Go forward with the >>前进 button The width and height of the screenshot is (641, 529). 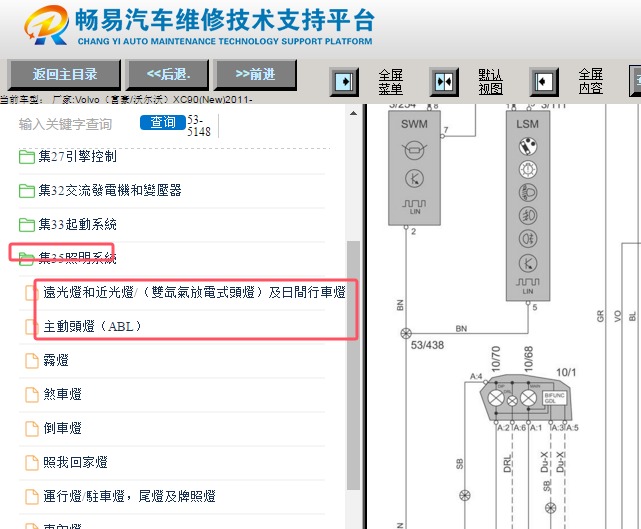pyautogui.click(x=255, y=74)
